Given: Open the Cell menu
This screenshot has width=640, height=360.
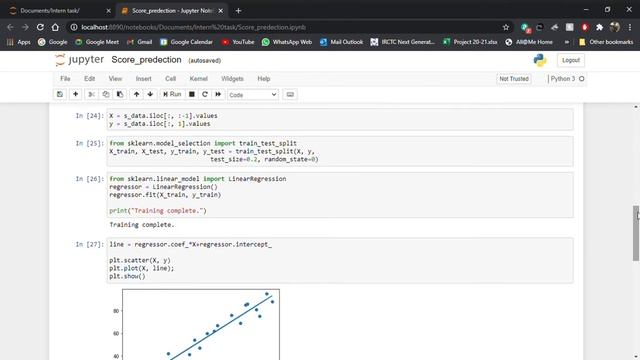Looking at the screenshot, I should [171, 79].
